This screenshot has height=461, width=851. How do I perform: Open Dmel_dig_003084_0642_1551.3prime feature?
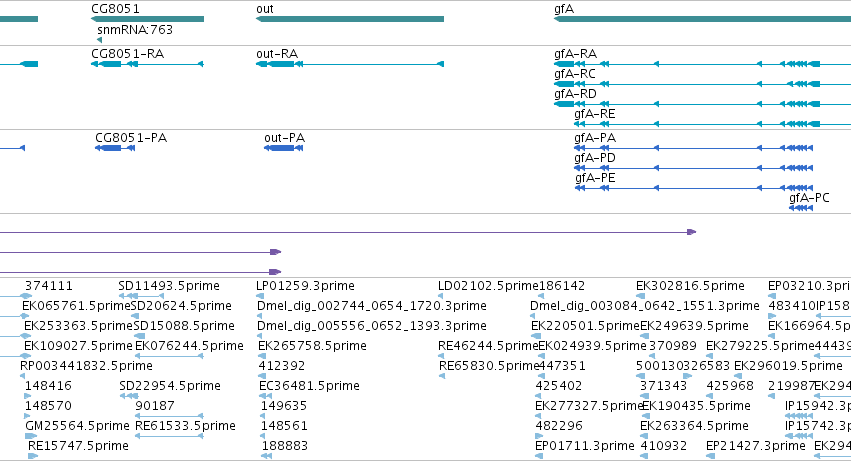point(645,306)
